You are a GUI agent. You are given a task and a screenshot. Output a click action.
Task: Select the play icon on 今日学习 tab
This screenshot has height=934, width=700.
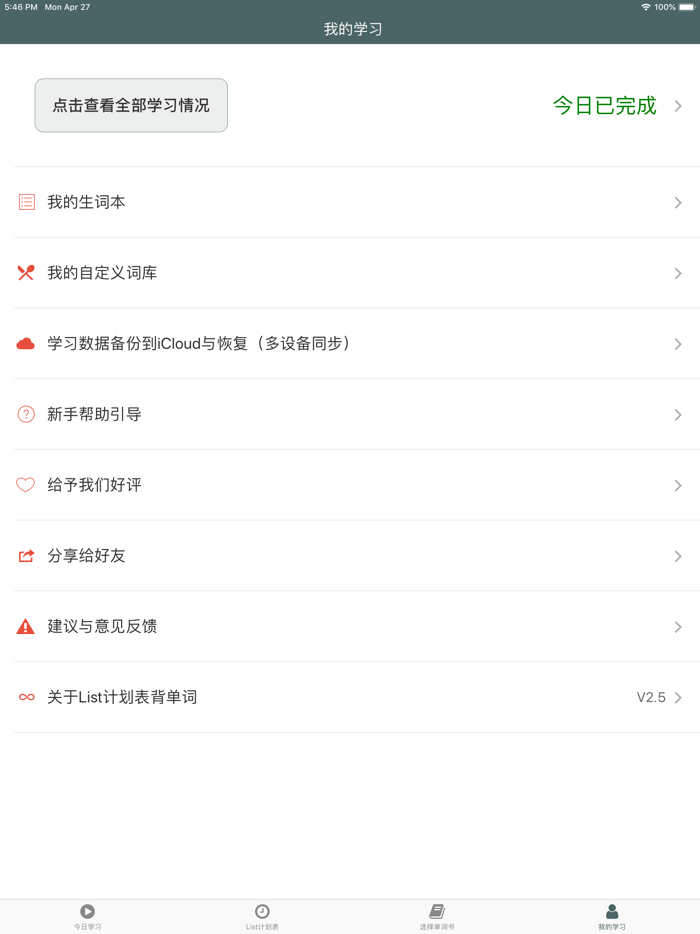(87, 911)
